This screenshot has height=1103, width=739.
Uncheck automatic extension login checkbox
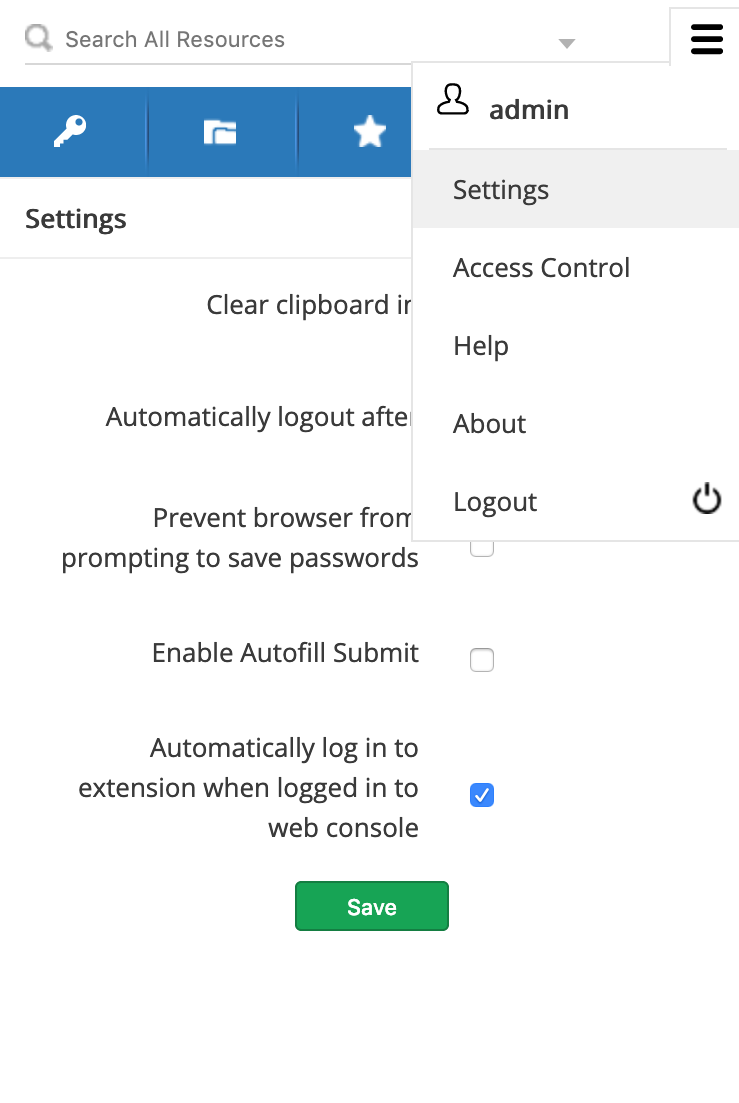click(x=482, y=795)
